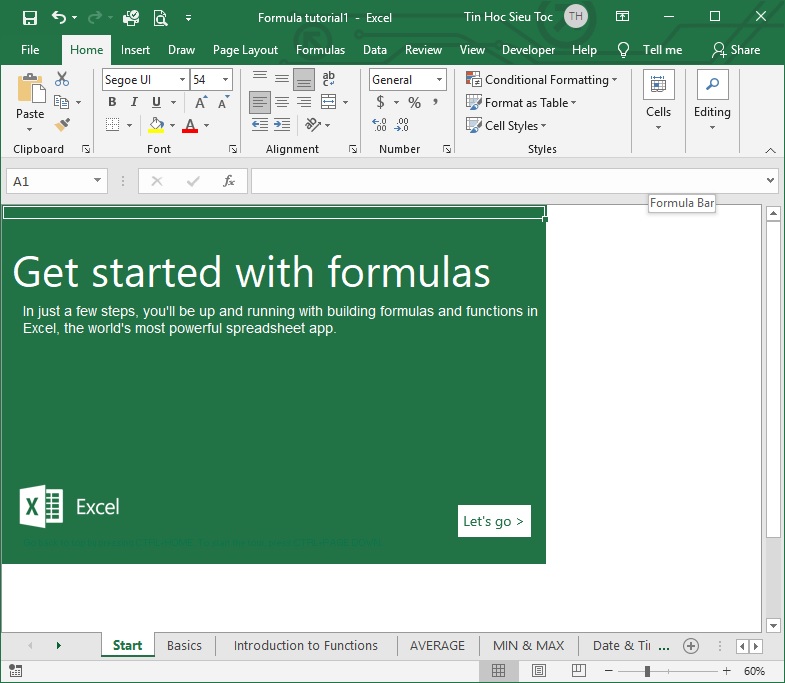
Task: Click the vertical scrollbar down arrow
Action: click(x=773, y=625)
